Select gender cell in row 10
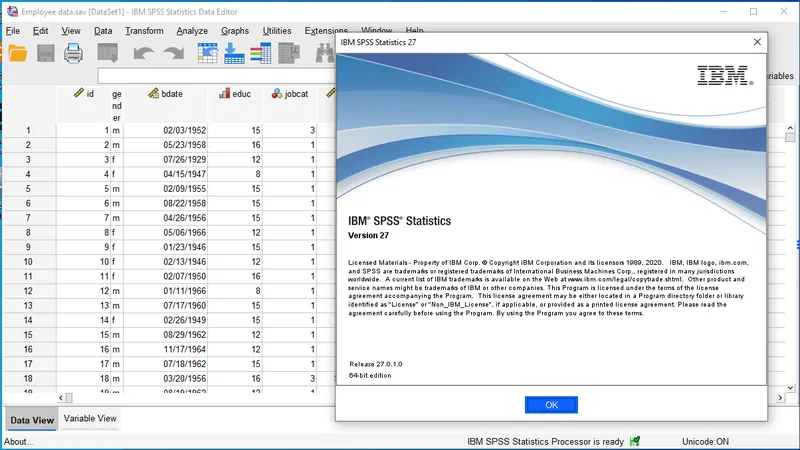Image resolution: width=800 pixels, height=450 pixels. coord(117,262)
